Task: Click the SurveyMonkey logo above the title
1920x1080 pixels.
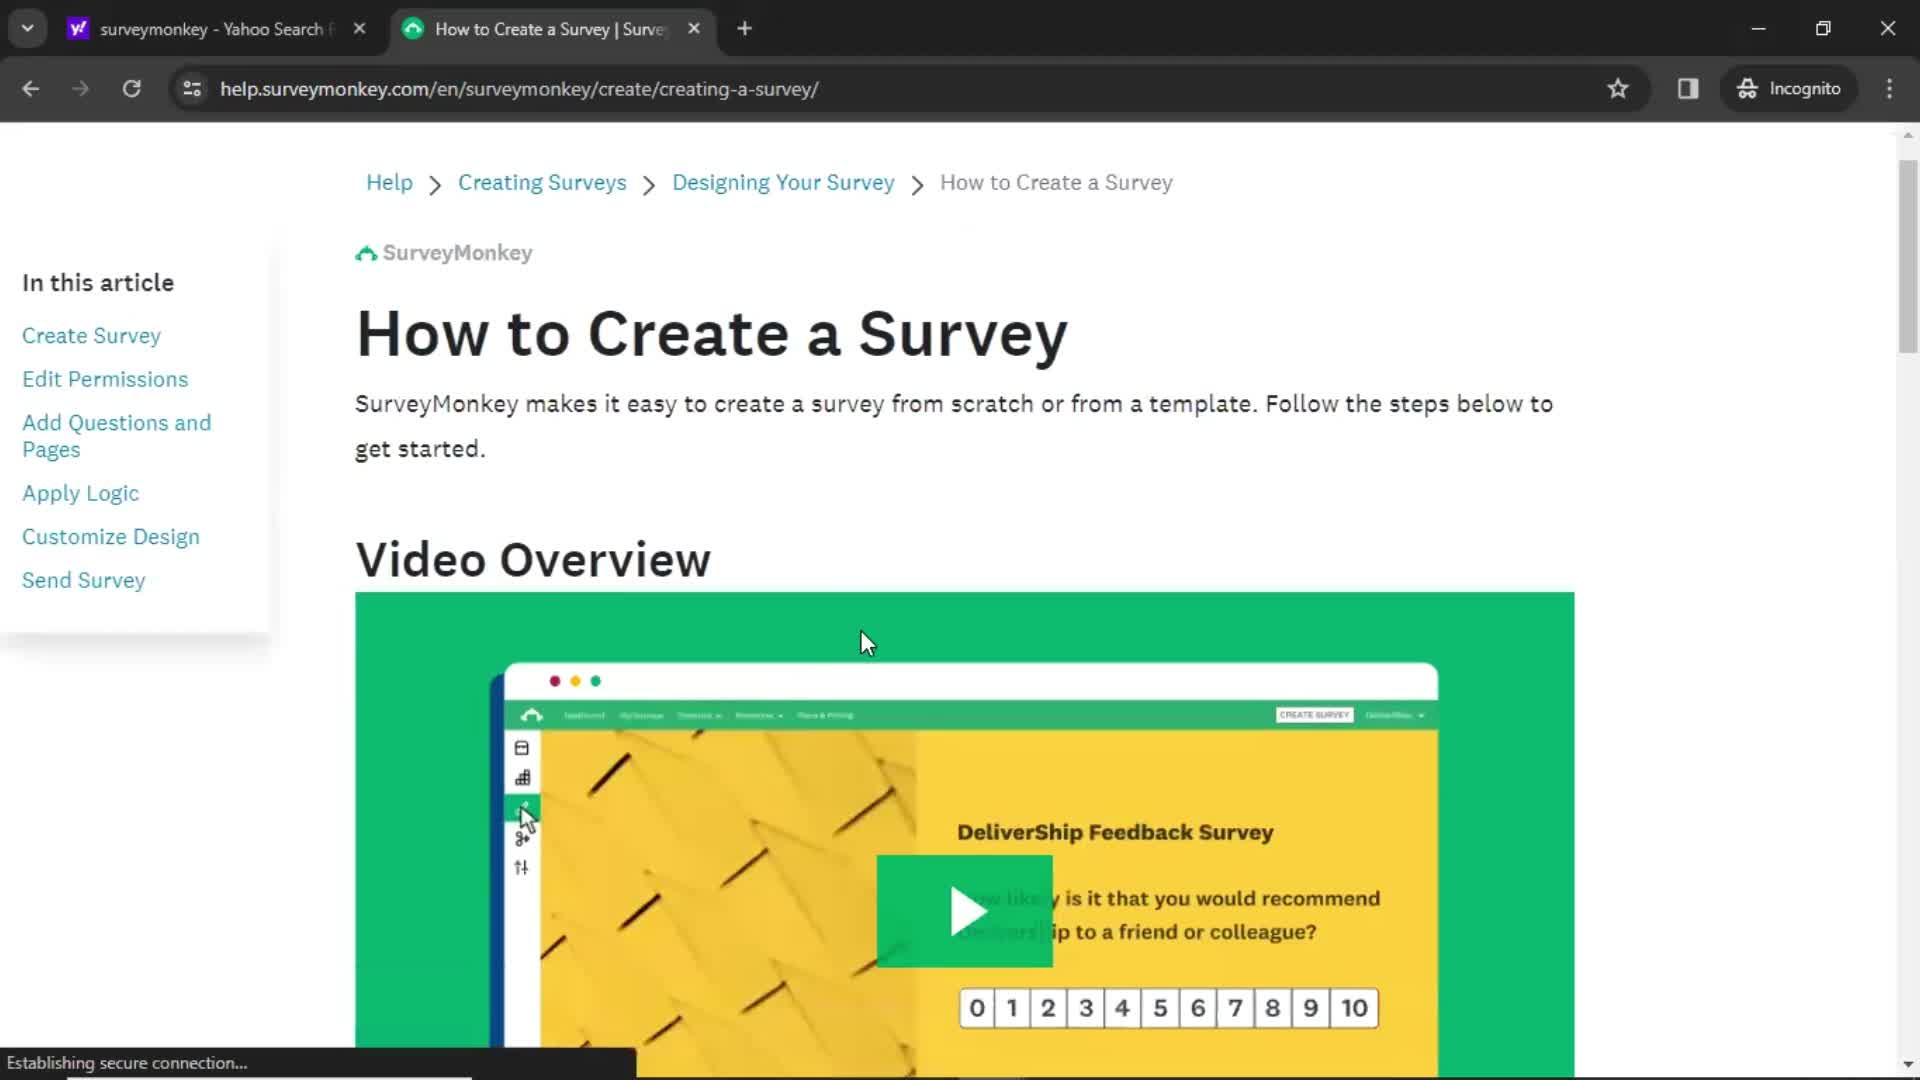Action: pos(444,253)
